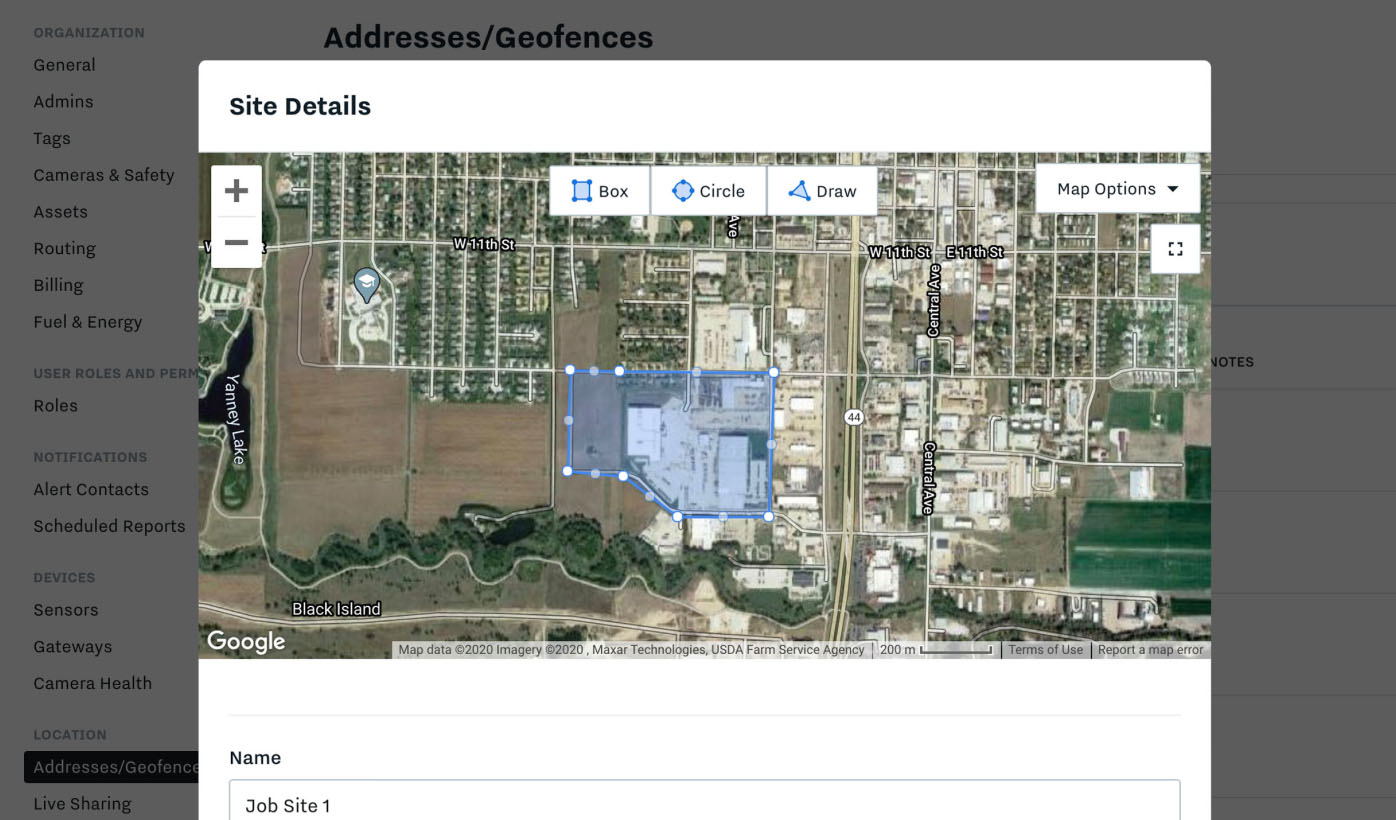Click the Yanney Lake map label
This screenshot has height=820, width=1396.
coord(235,419)
